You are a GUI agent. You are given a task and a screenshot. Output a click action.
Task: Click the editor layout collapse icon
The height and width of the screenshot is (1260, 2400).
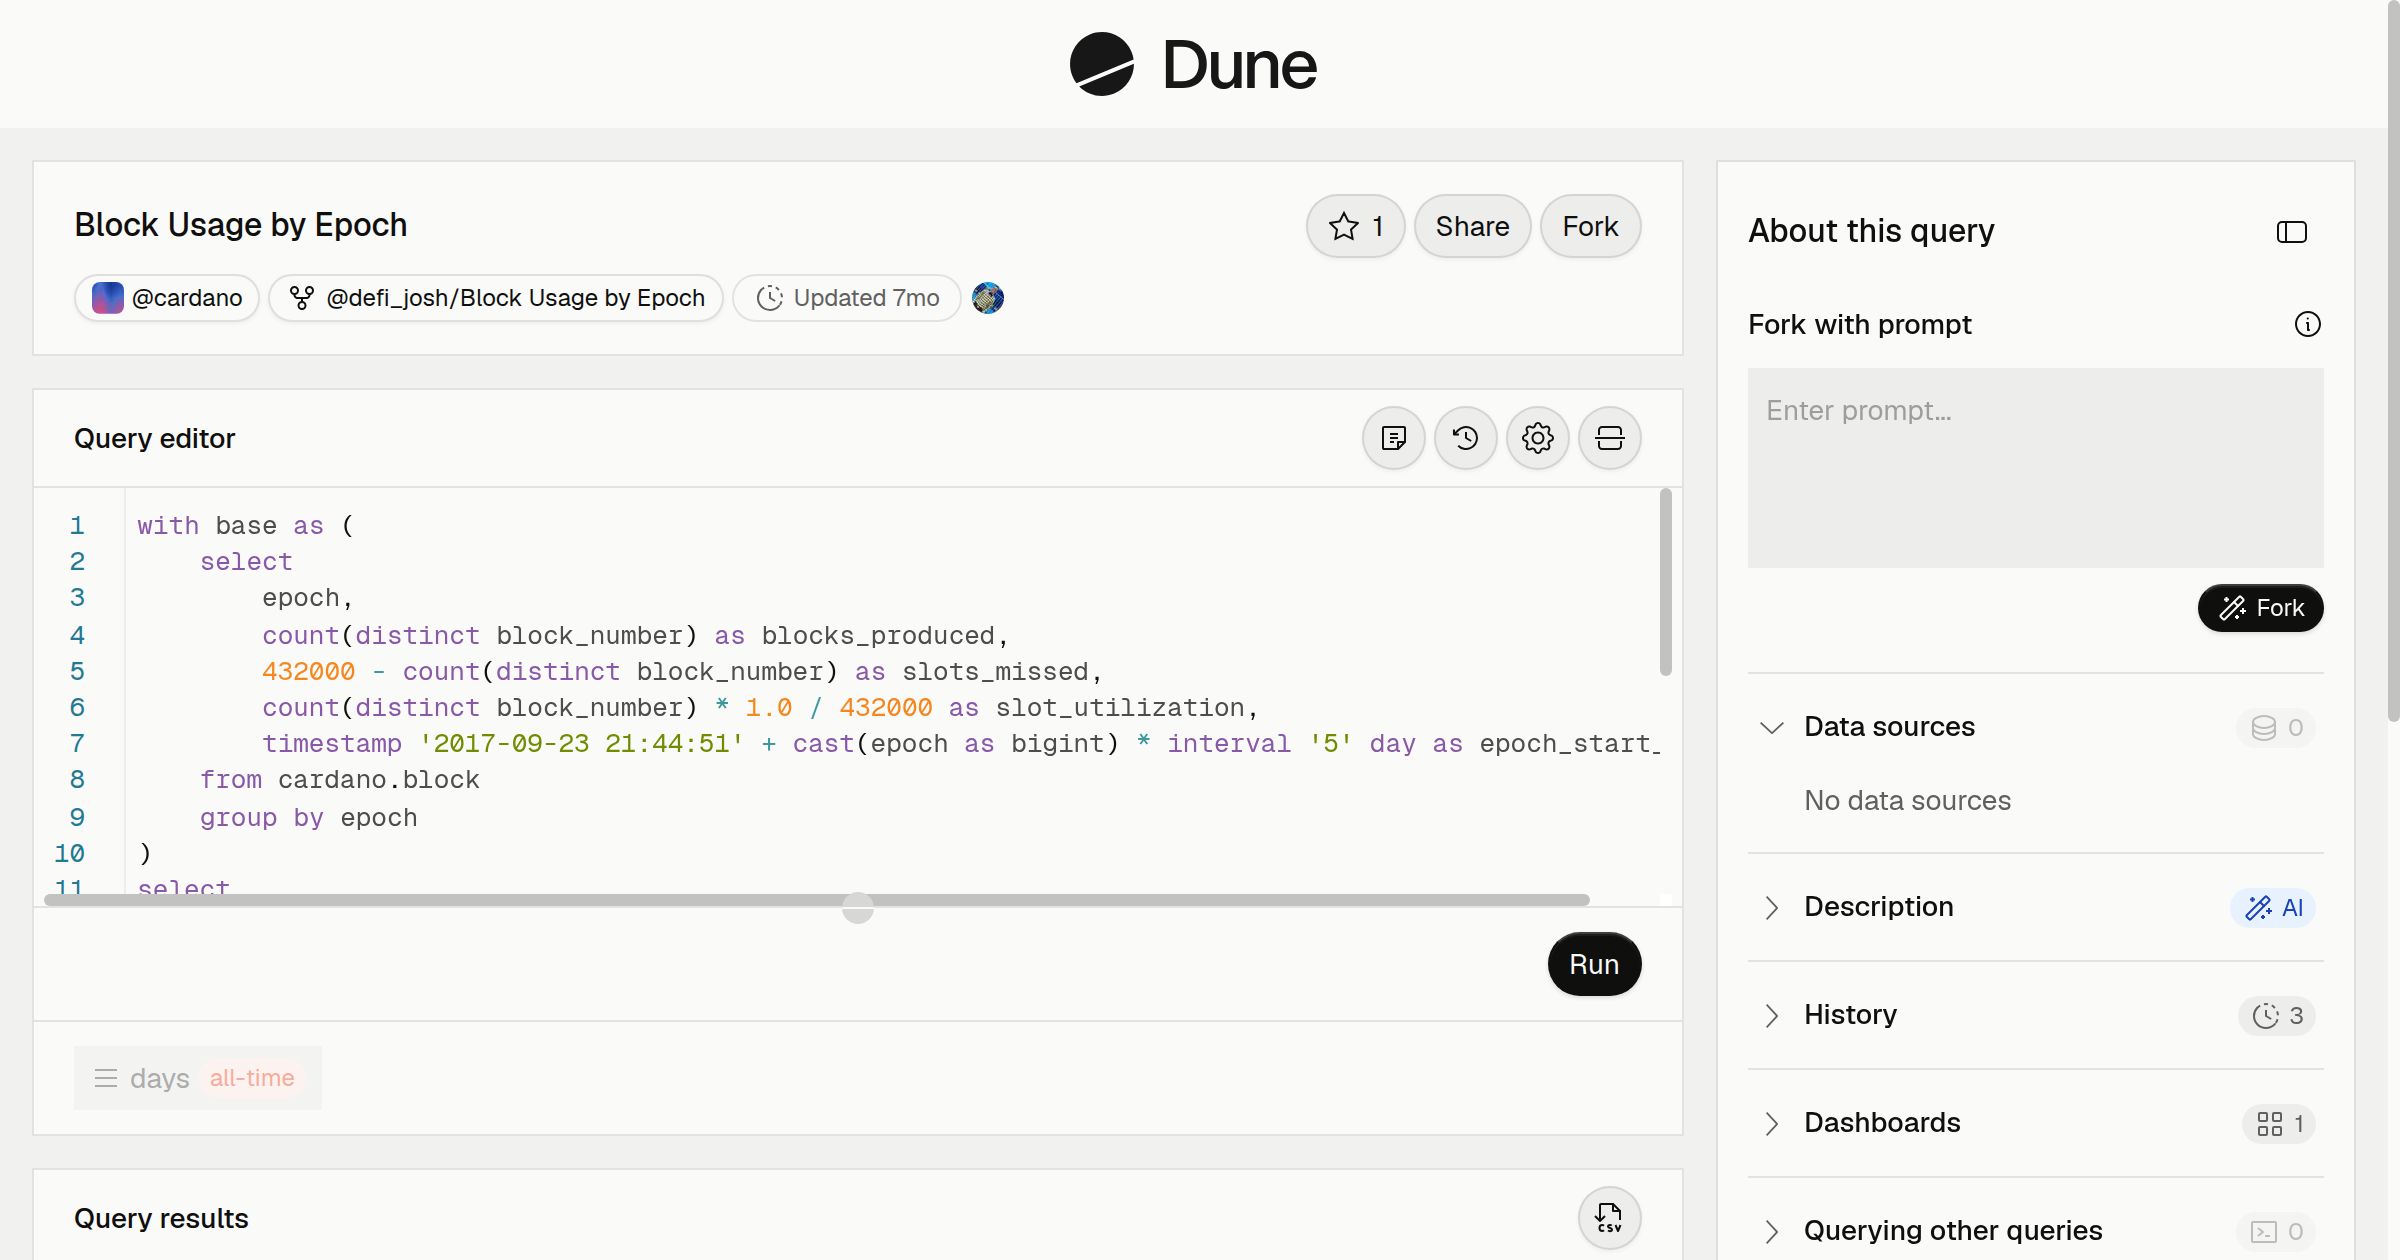point(1610,438)
